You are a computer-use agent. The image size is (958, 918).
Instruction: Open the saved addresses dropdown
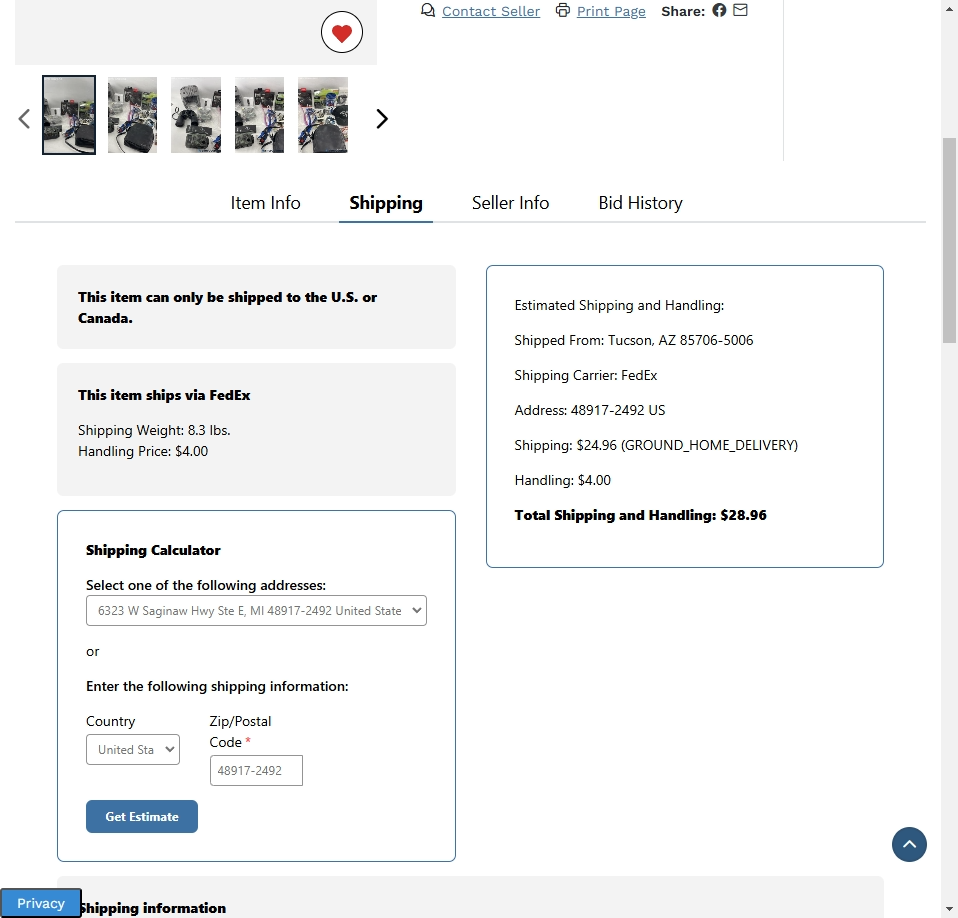click(256, 611)
